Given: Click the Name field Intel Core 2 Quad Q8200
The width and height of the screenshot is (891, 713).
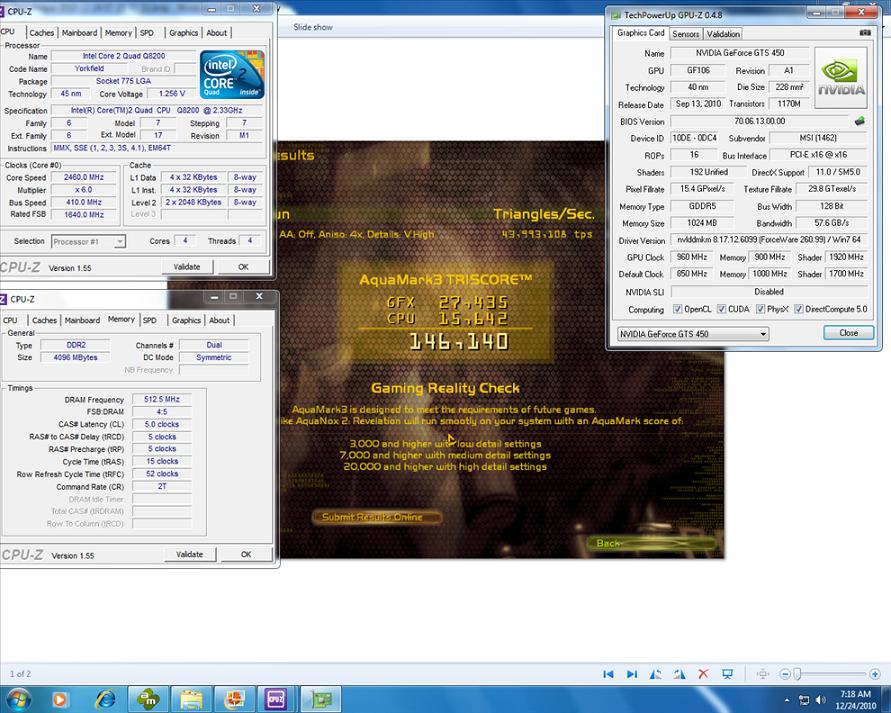Looking at the screenshot, I should coord(124,56).
